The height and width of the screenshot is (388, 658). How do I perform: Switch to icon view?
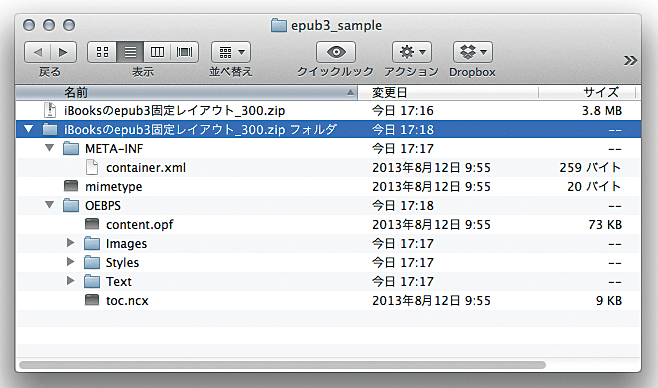pyautogui.click(x=102, y=52)
